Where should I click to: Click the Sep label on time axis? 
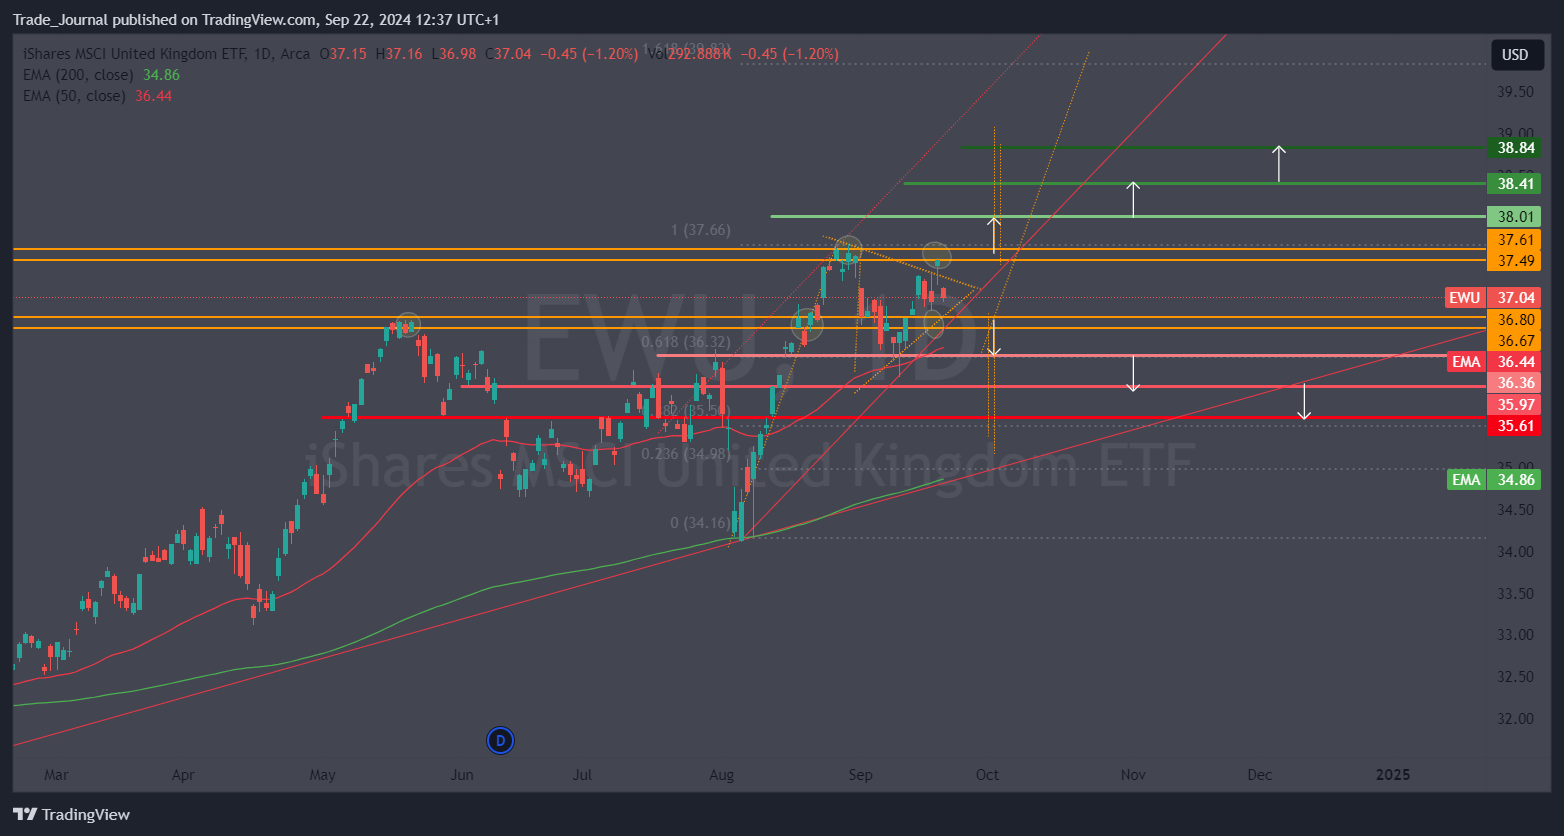point(860,775)
